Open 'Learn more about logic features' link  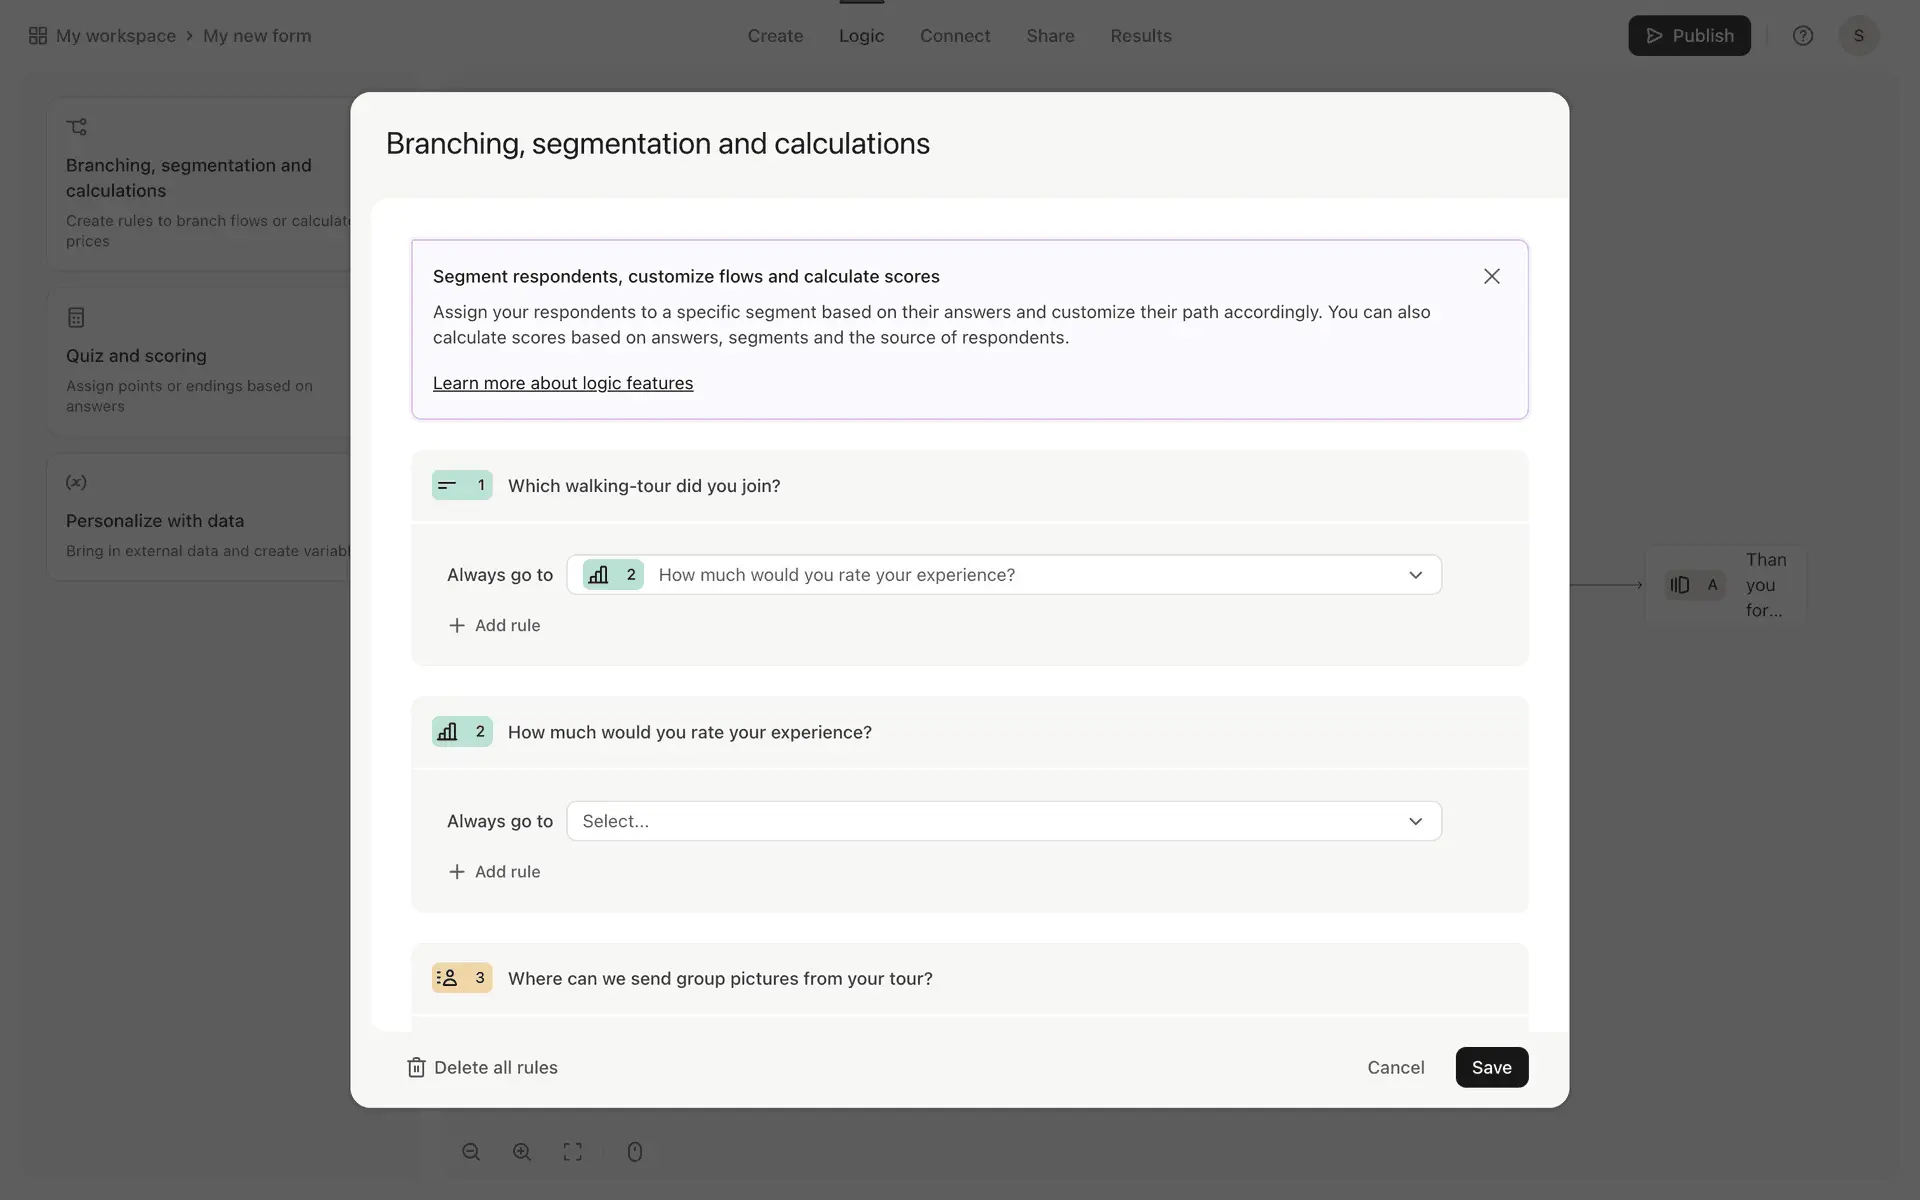coord(562,383)
